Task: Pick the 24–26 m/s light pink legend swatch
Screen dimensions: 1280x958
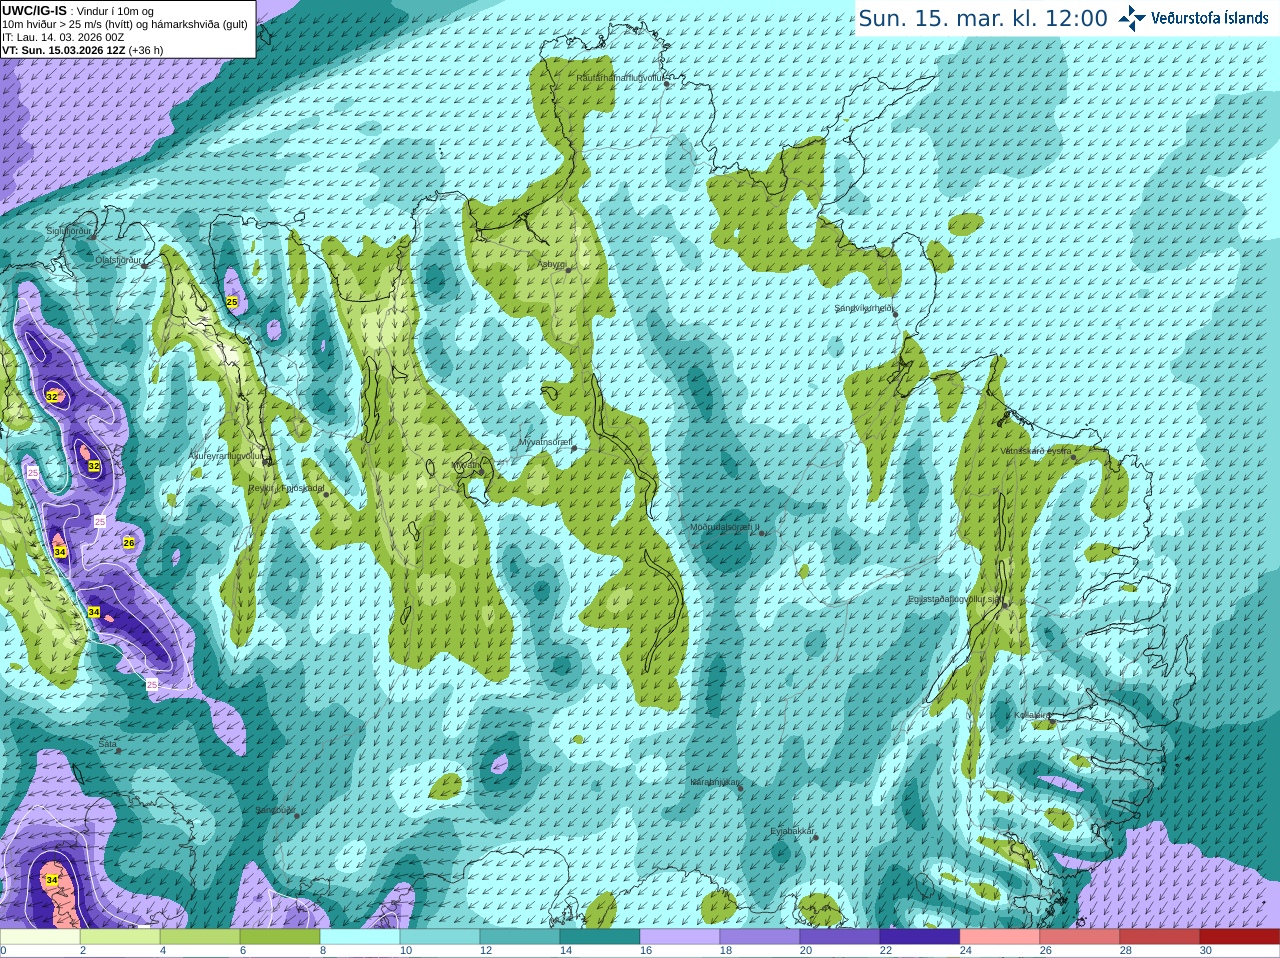Action: [1000, 937]
